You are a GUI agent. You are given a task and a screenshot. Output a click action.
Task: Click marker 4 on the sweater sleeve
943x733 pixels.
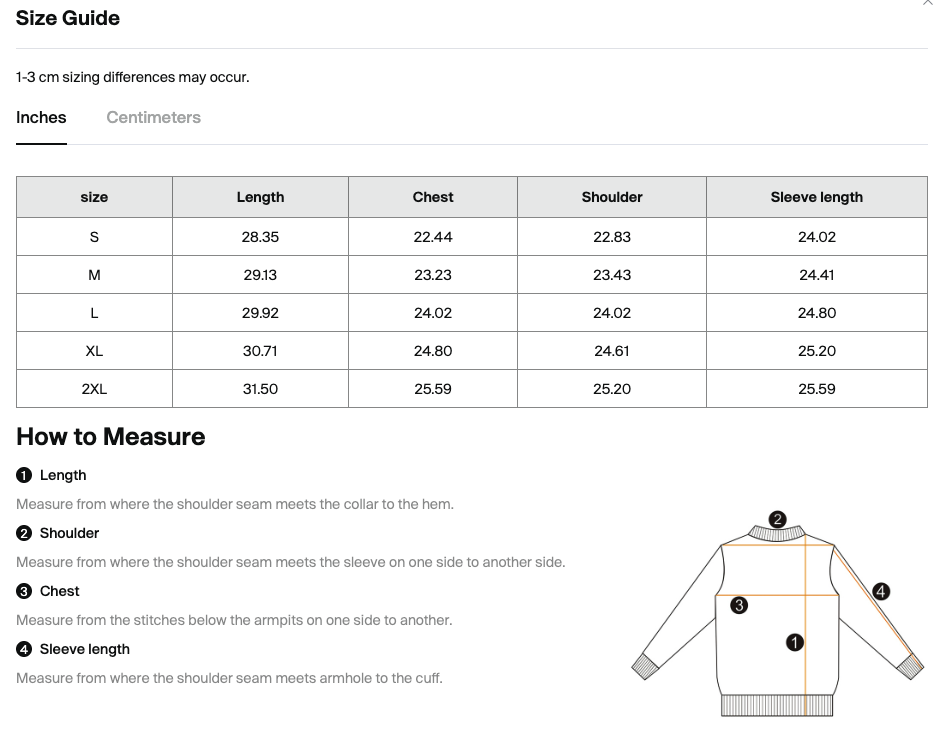click(880, 591)
